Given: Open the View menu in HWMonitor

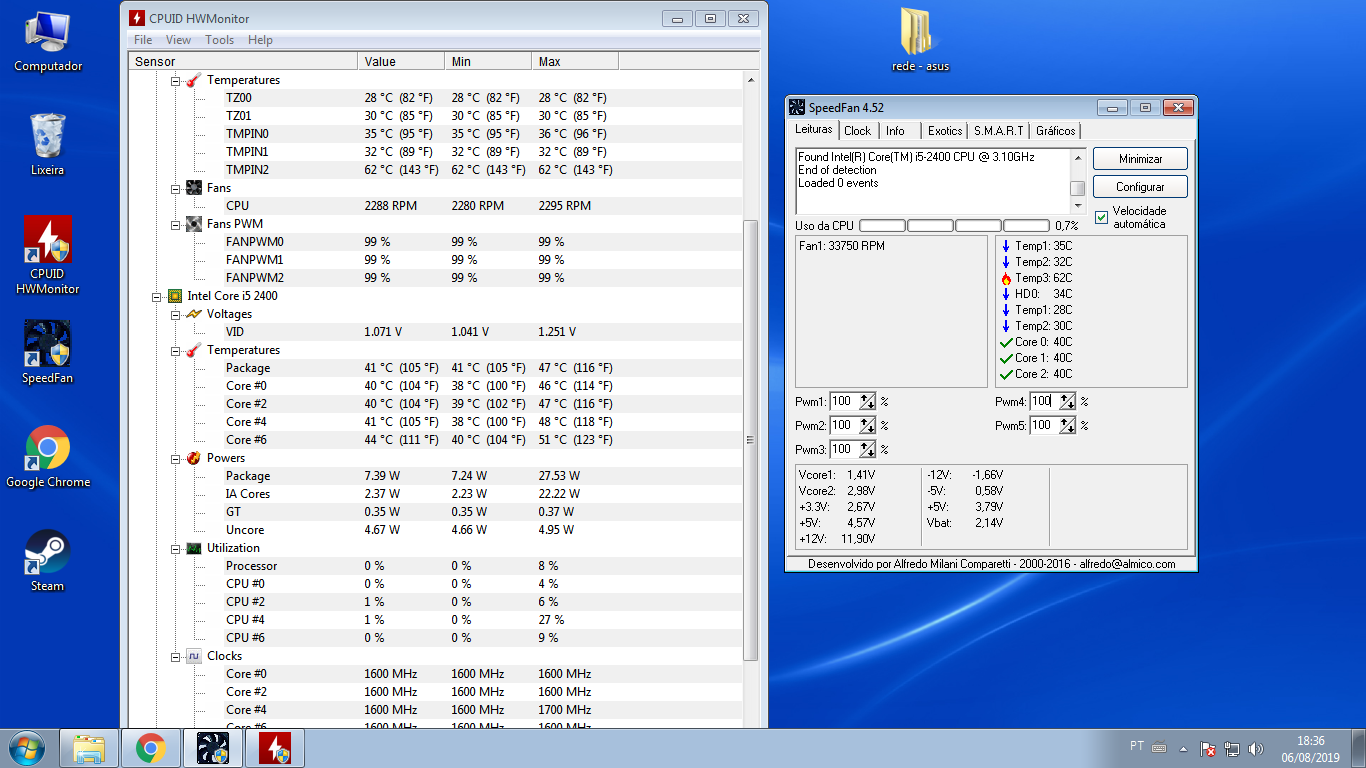Looking at the screenshot, I should click(x=178, y=40).
